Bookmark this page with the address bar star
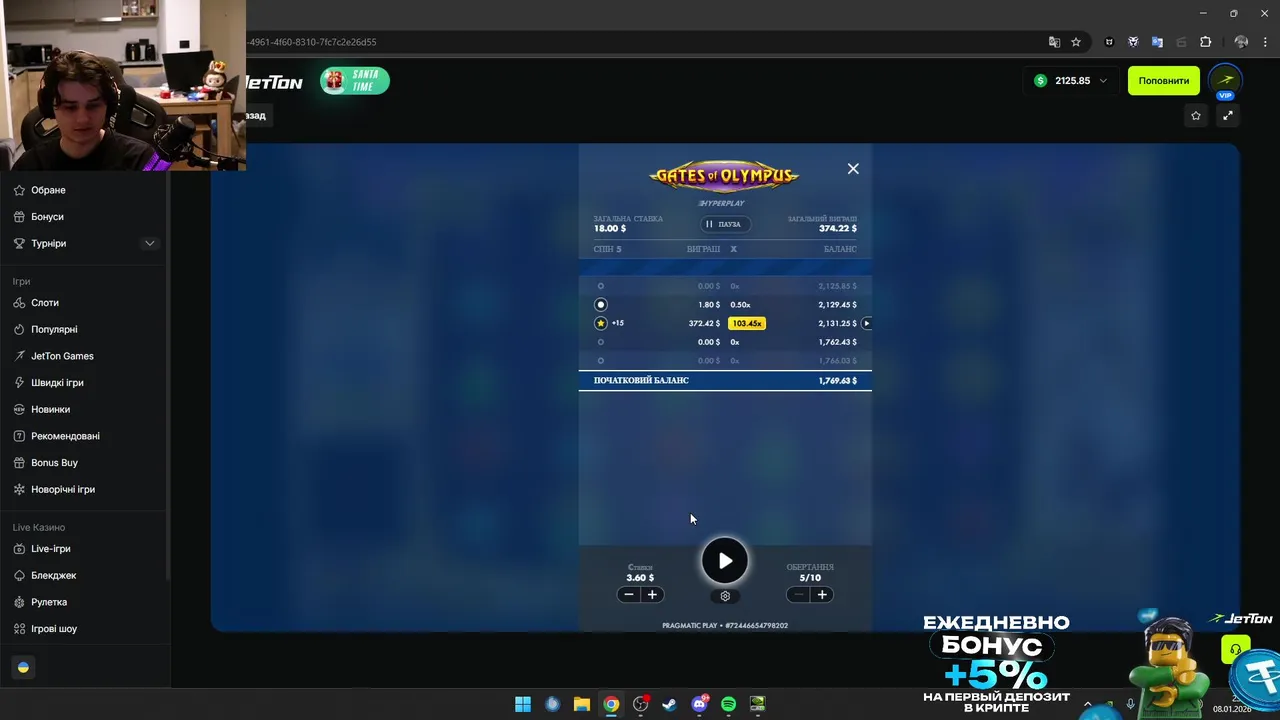Viewport: 1280px width, 720px height. click(1076, 42)
